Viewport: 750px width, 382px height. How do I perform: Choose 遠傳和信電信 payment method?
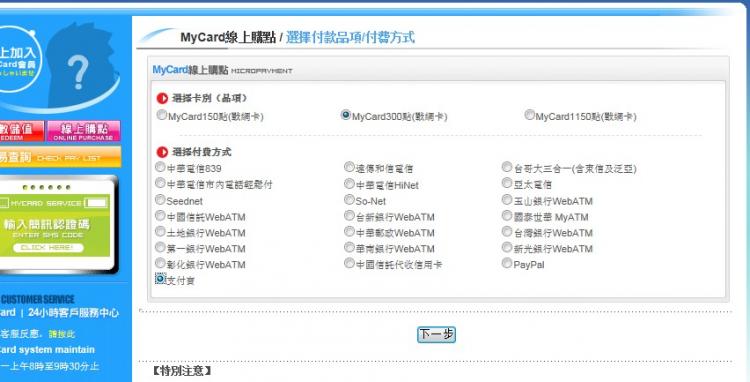349,167
